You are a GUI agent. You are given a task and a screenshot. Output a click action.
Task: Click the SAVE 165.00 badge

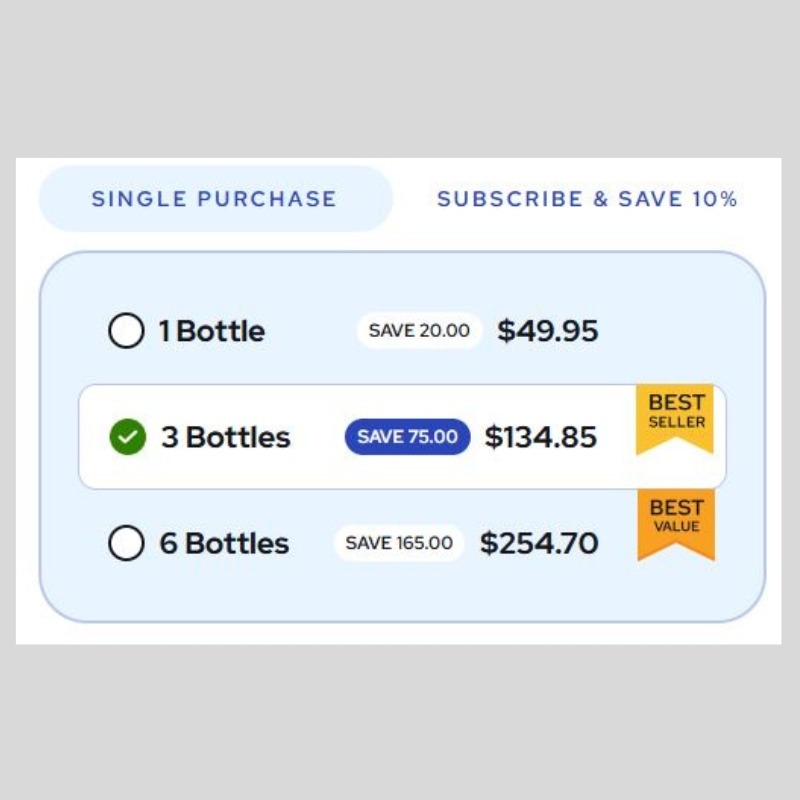point(398,543)
